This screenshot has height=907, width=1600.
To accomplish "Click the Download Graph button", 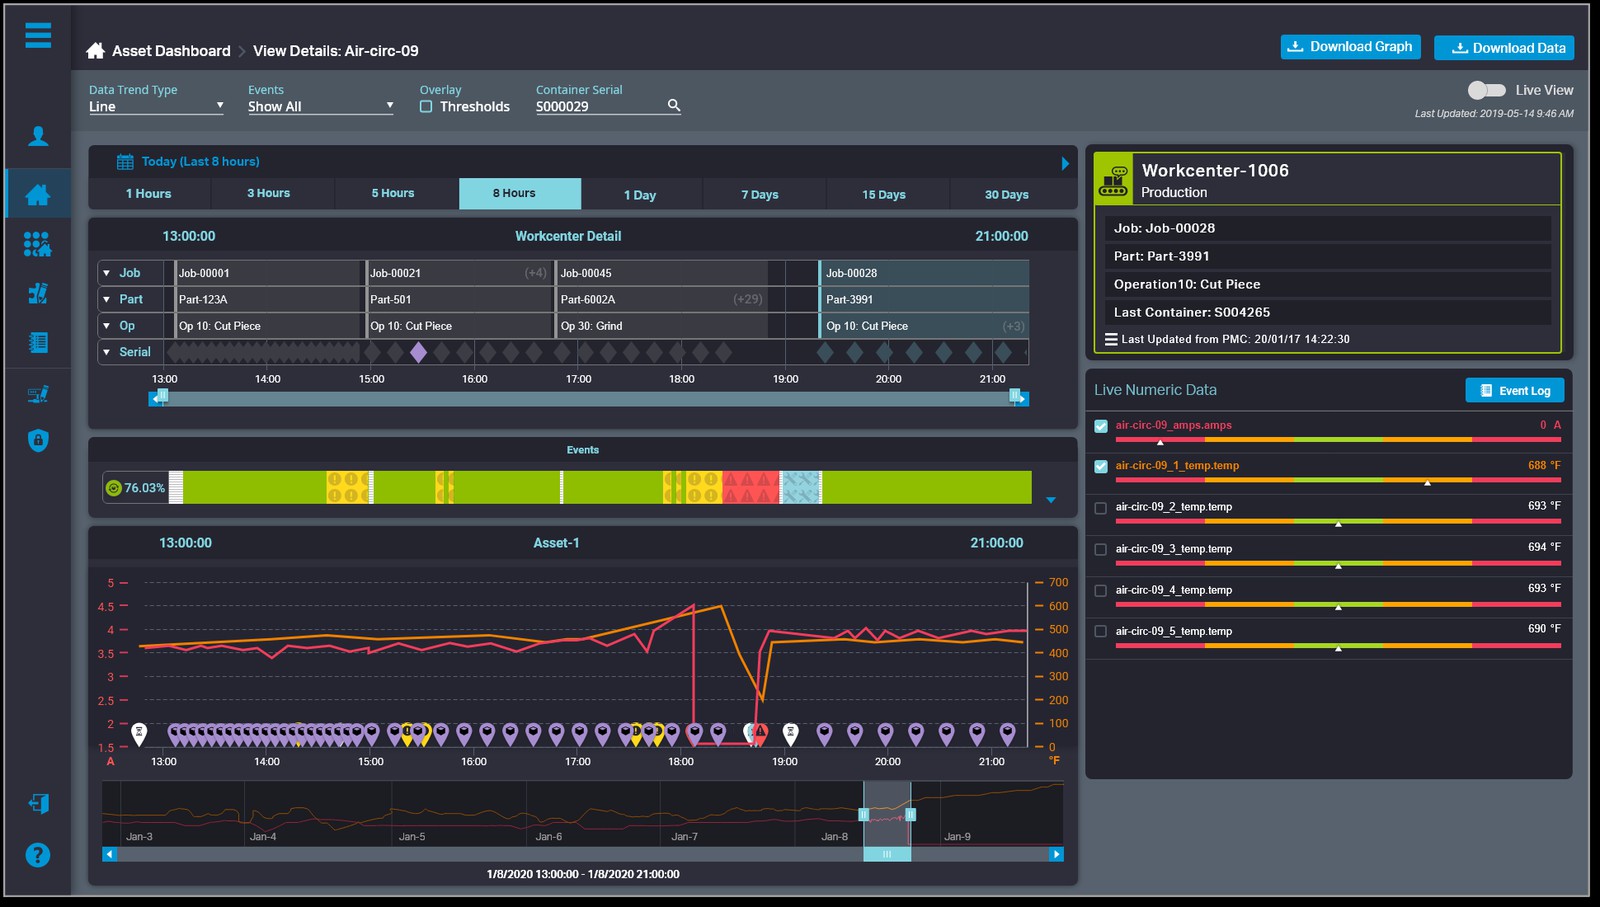I will coord(1350,46).
